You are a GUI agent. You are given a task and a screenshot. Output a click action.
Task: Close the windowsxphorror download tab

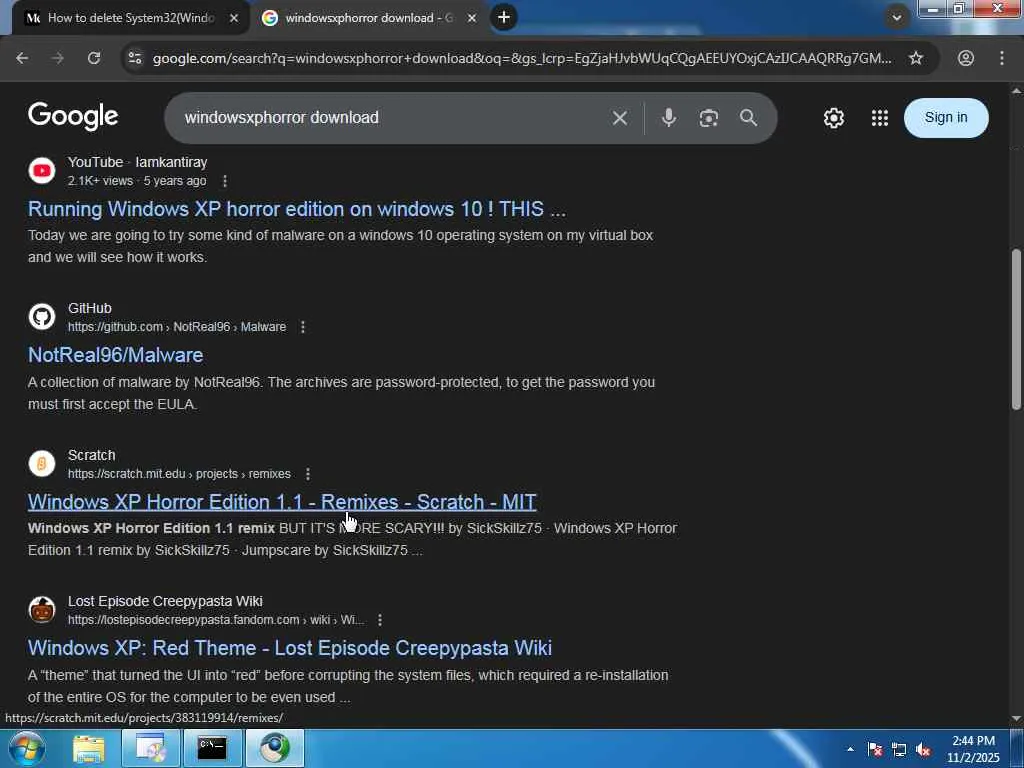472,18
